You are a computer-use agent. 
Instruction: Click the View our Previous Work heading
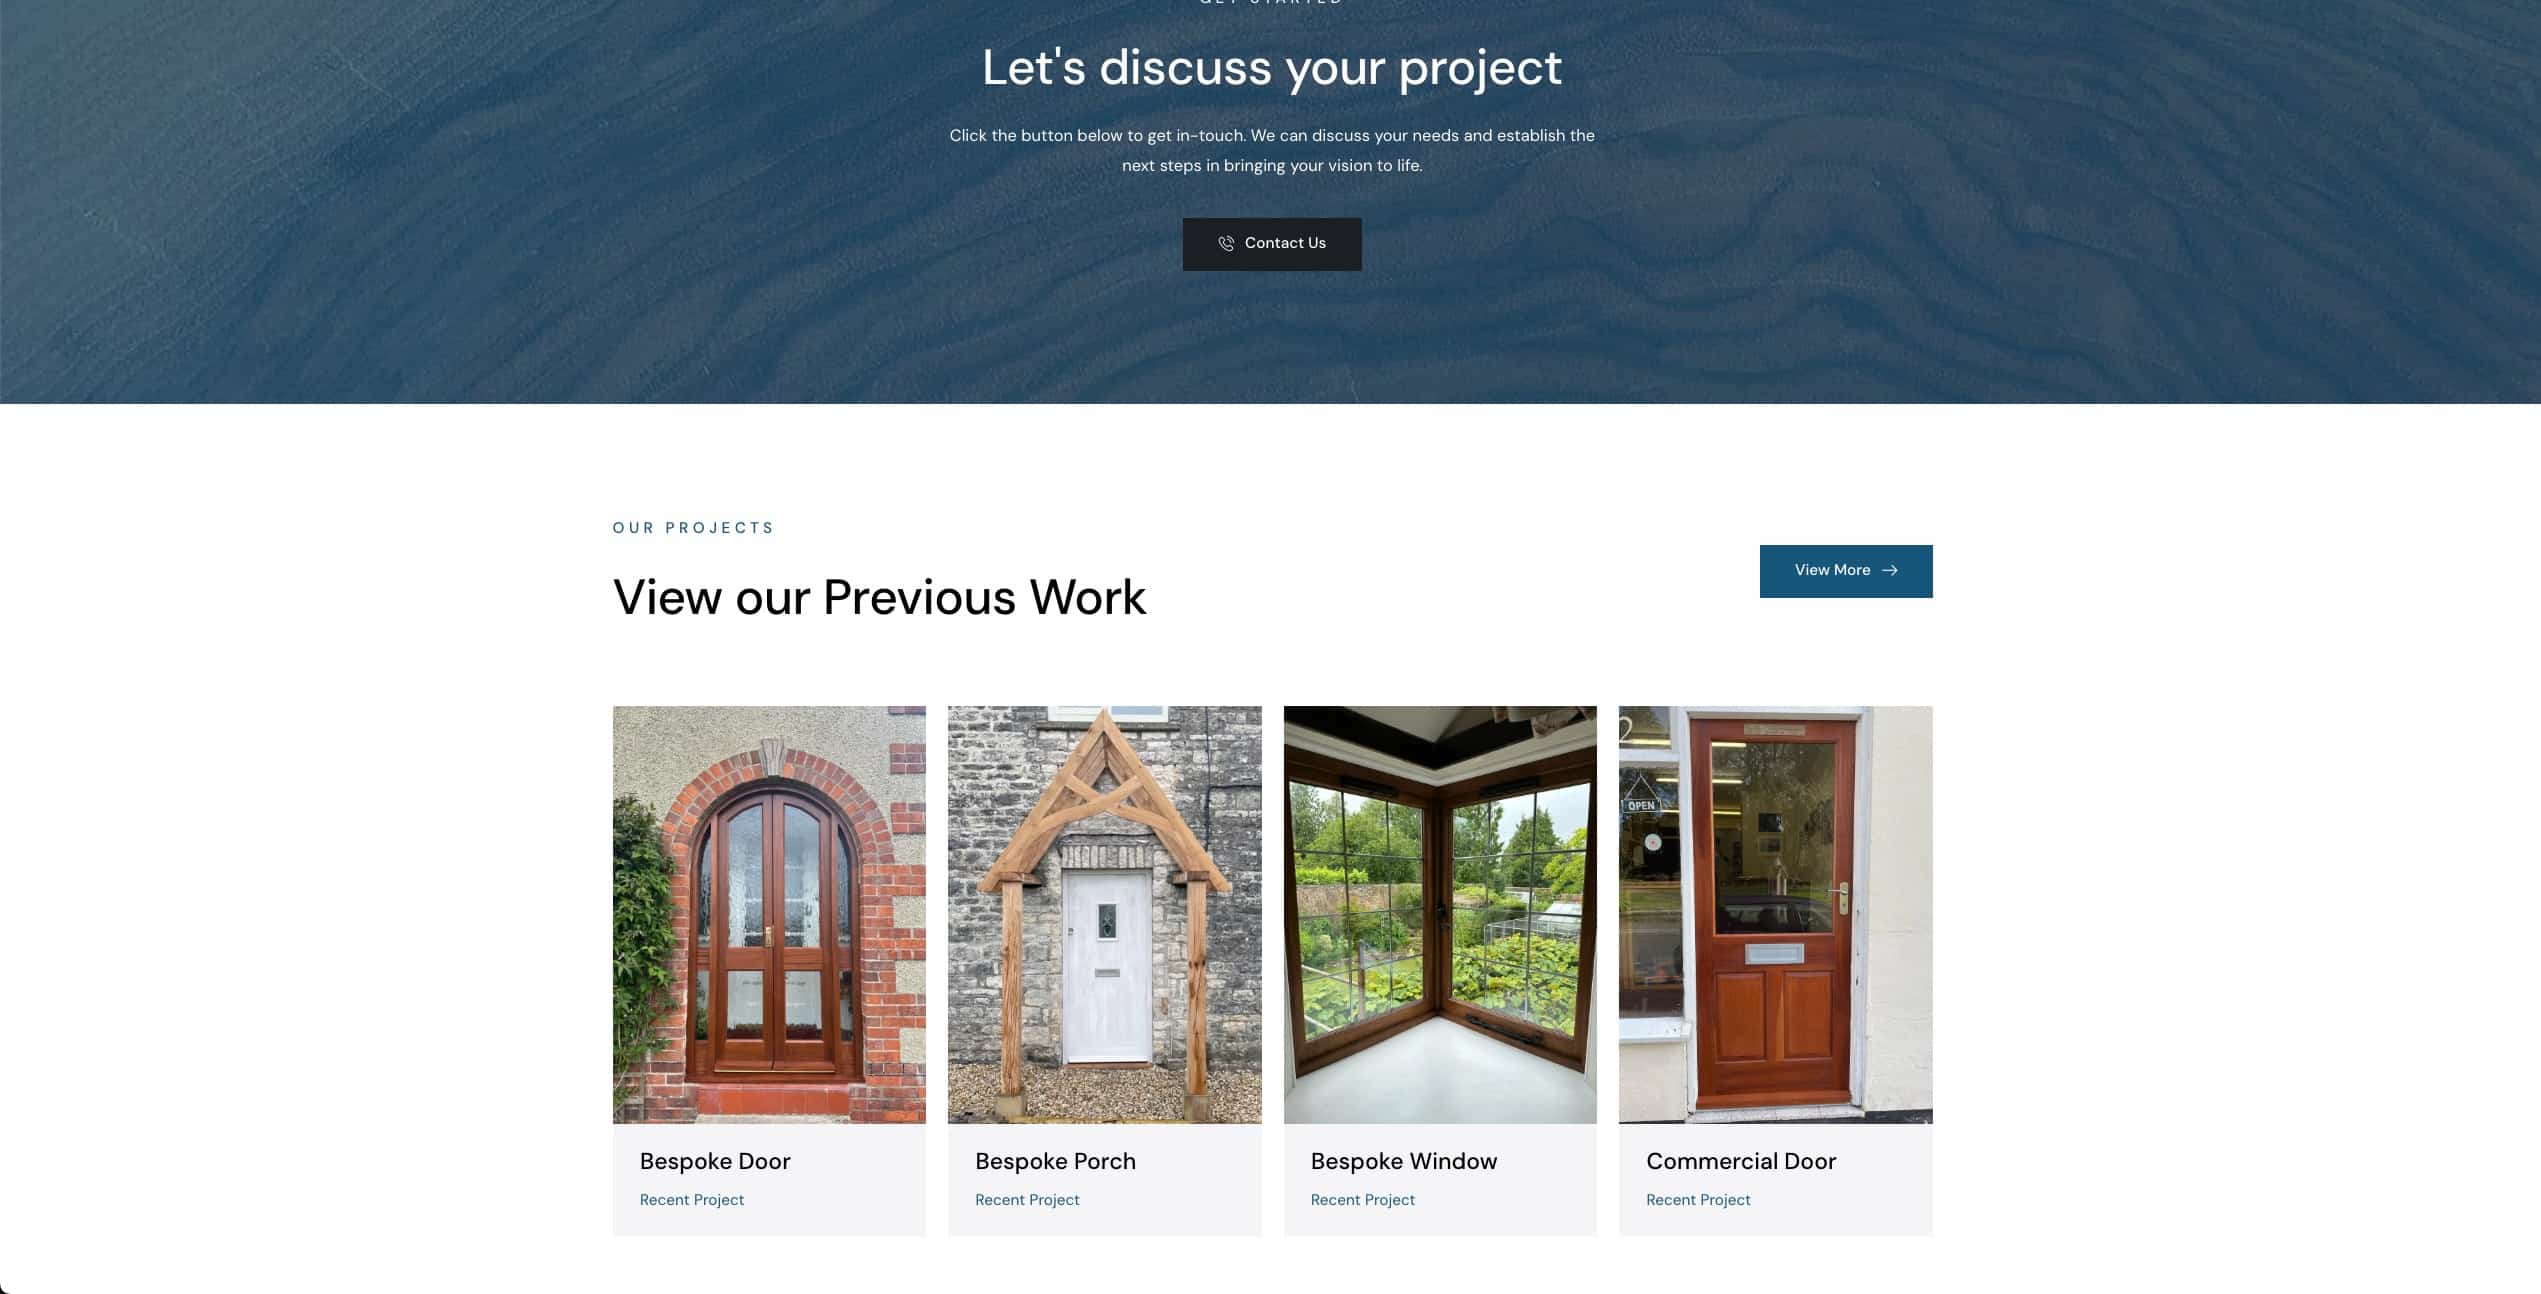pyautogui.click(x=879, y=597)
